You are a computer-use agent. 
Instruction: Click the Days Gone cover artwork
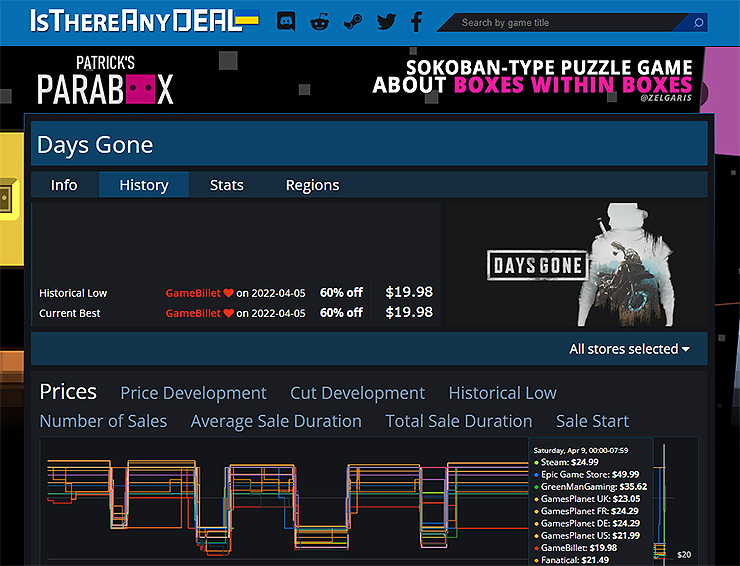pos(577,265)
